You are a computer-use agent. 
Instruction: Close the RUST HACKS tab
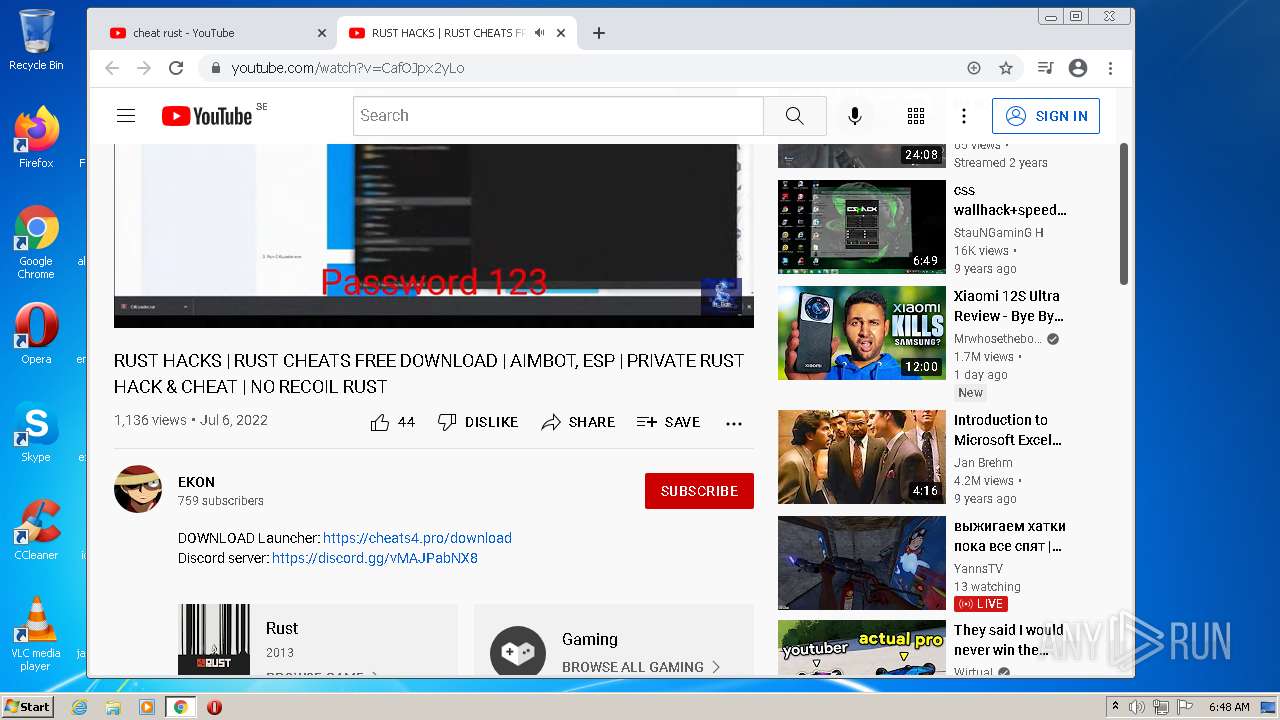click(561, 33)
